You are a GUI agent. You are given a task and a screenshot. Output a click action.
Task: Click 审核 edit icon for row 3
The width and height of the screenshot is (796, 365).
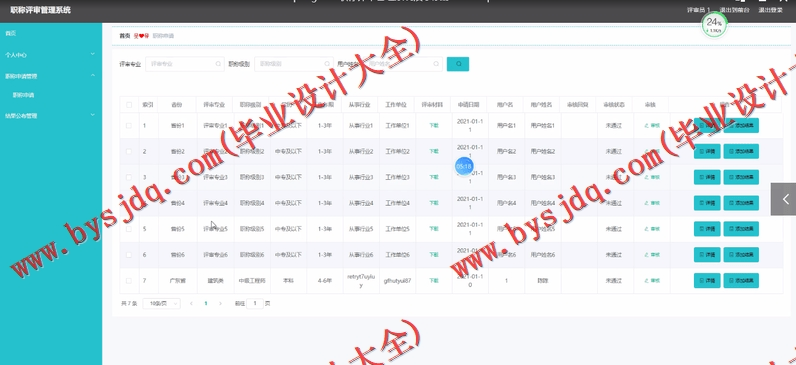point(652,177)
